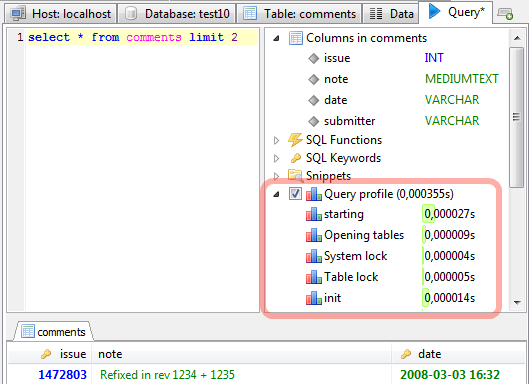Select the Opening tables profile row
The image size is (529, 384).
point(390,235)
